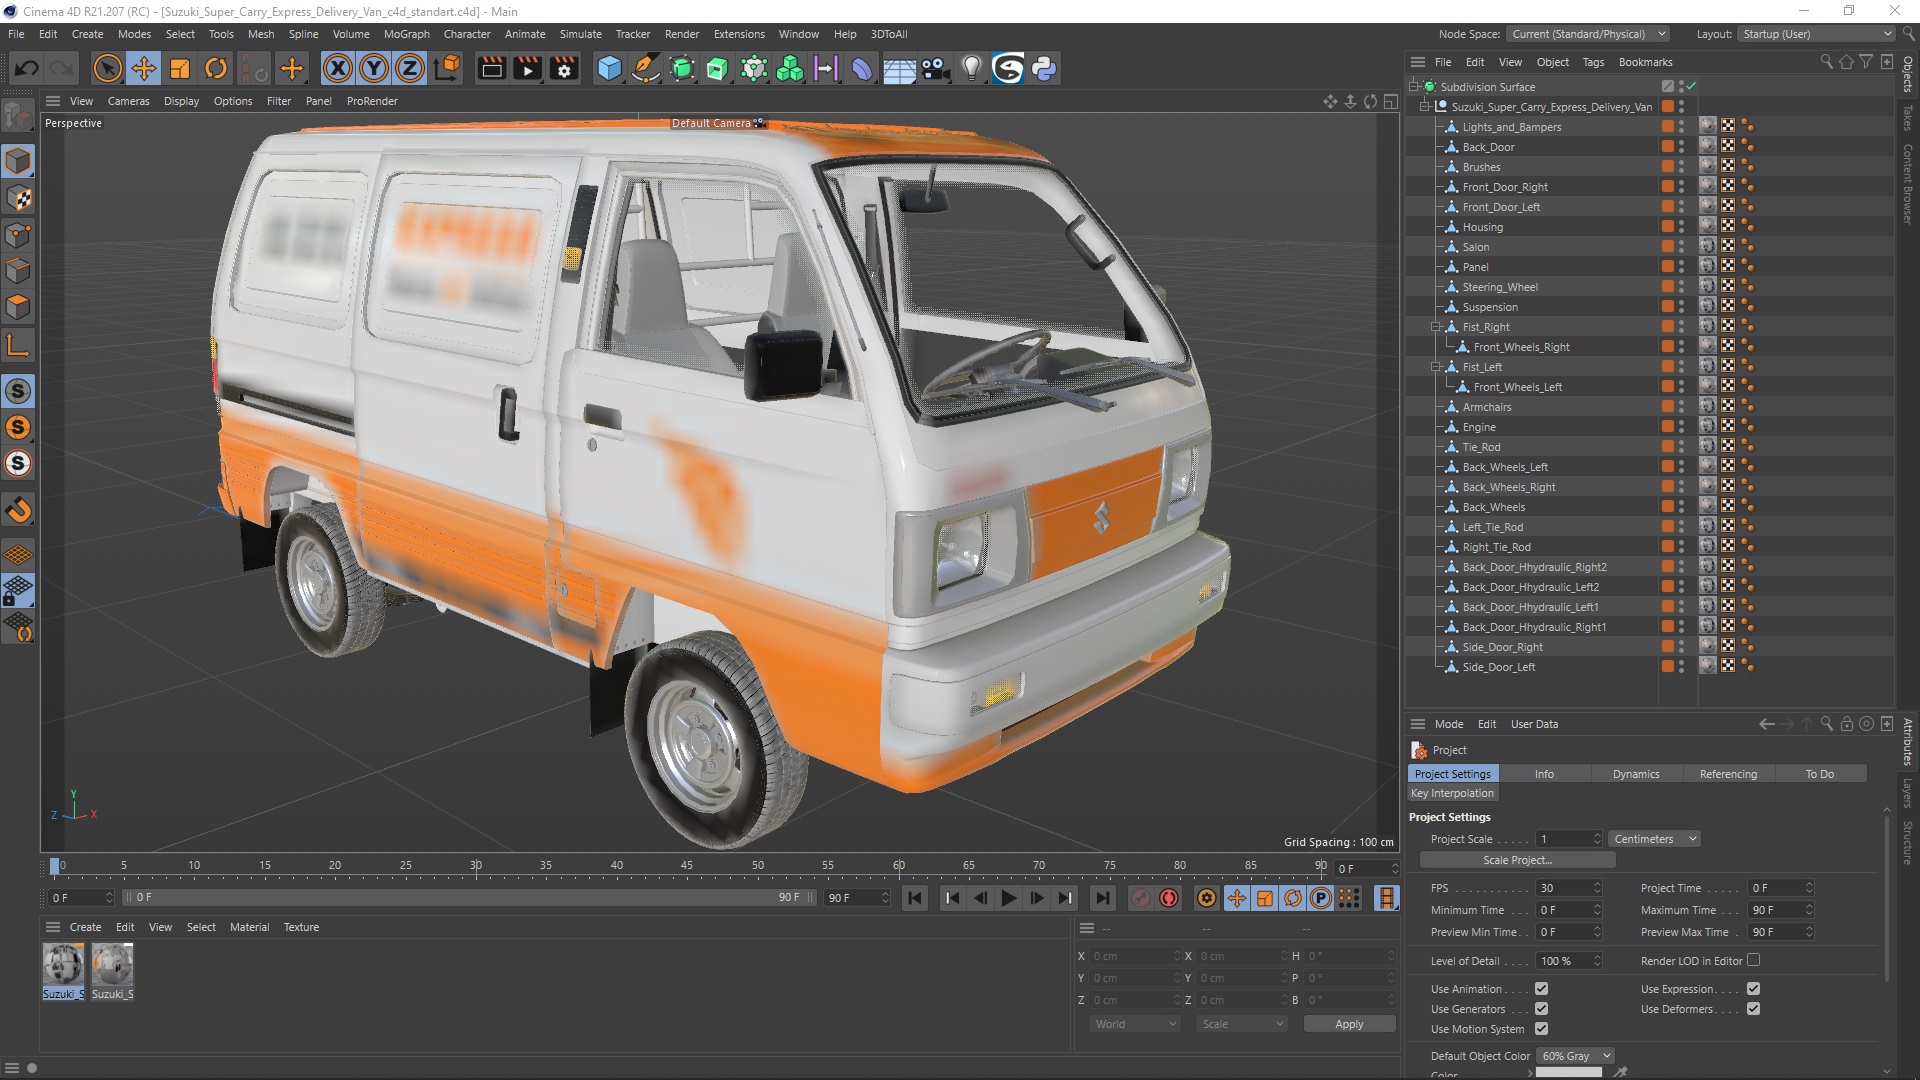Open the World coordinate dropdown
Screen dimensions: 1920x1080
pyautogui.click(x=1135, y=1024)
